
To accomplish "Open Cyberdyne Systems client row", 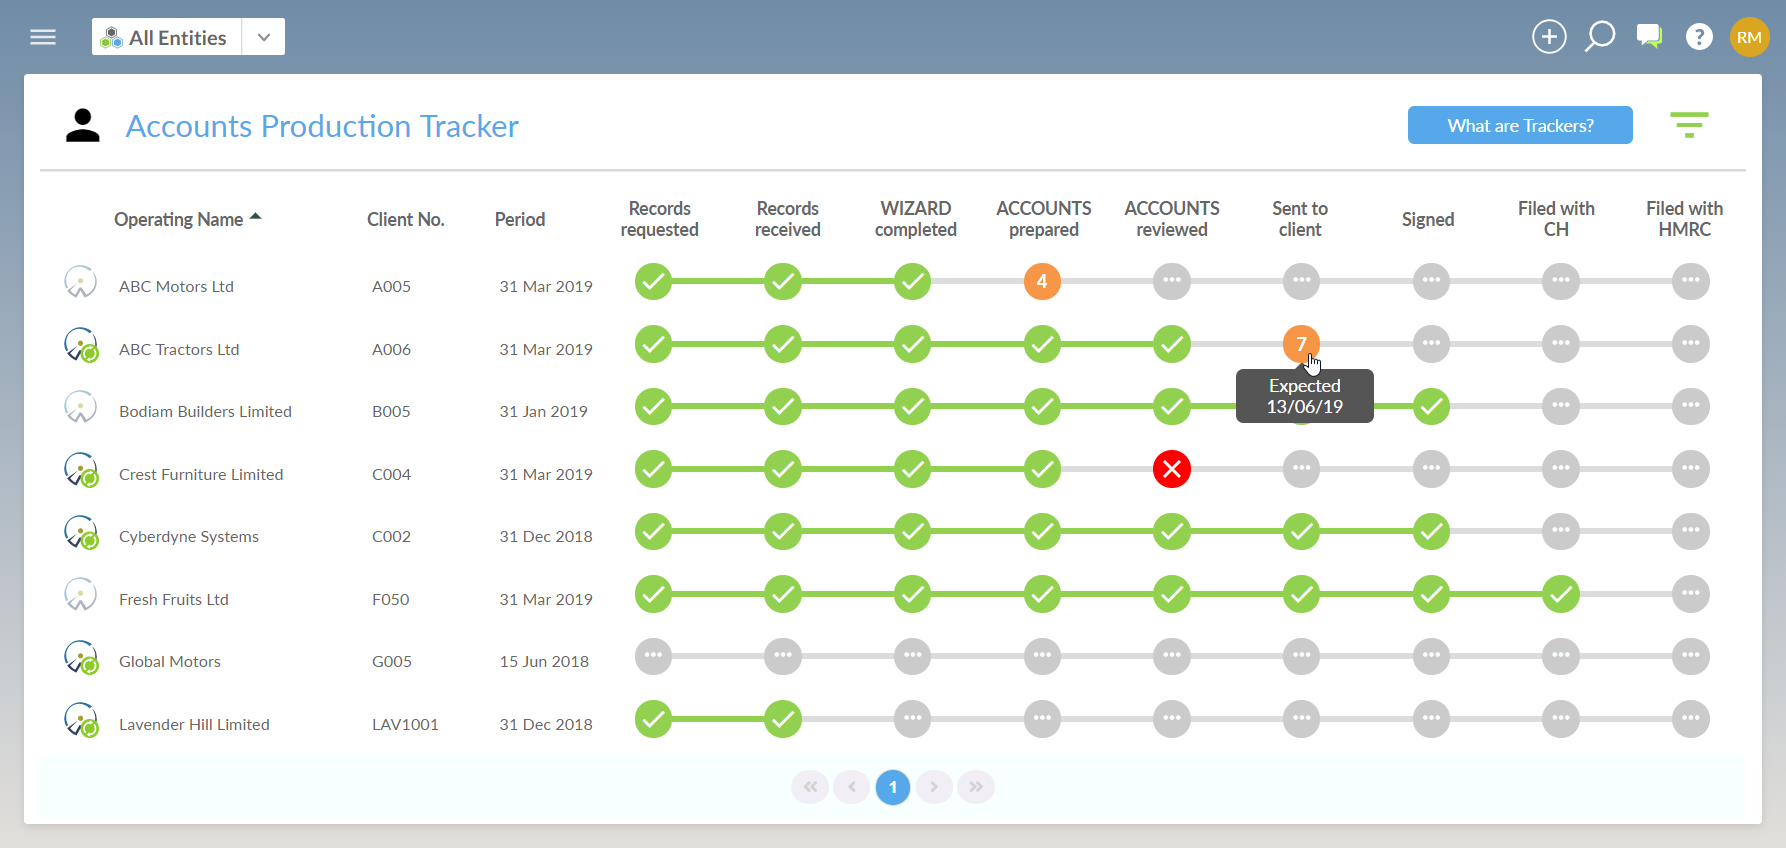I will 189,536.
